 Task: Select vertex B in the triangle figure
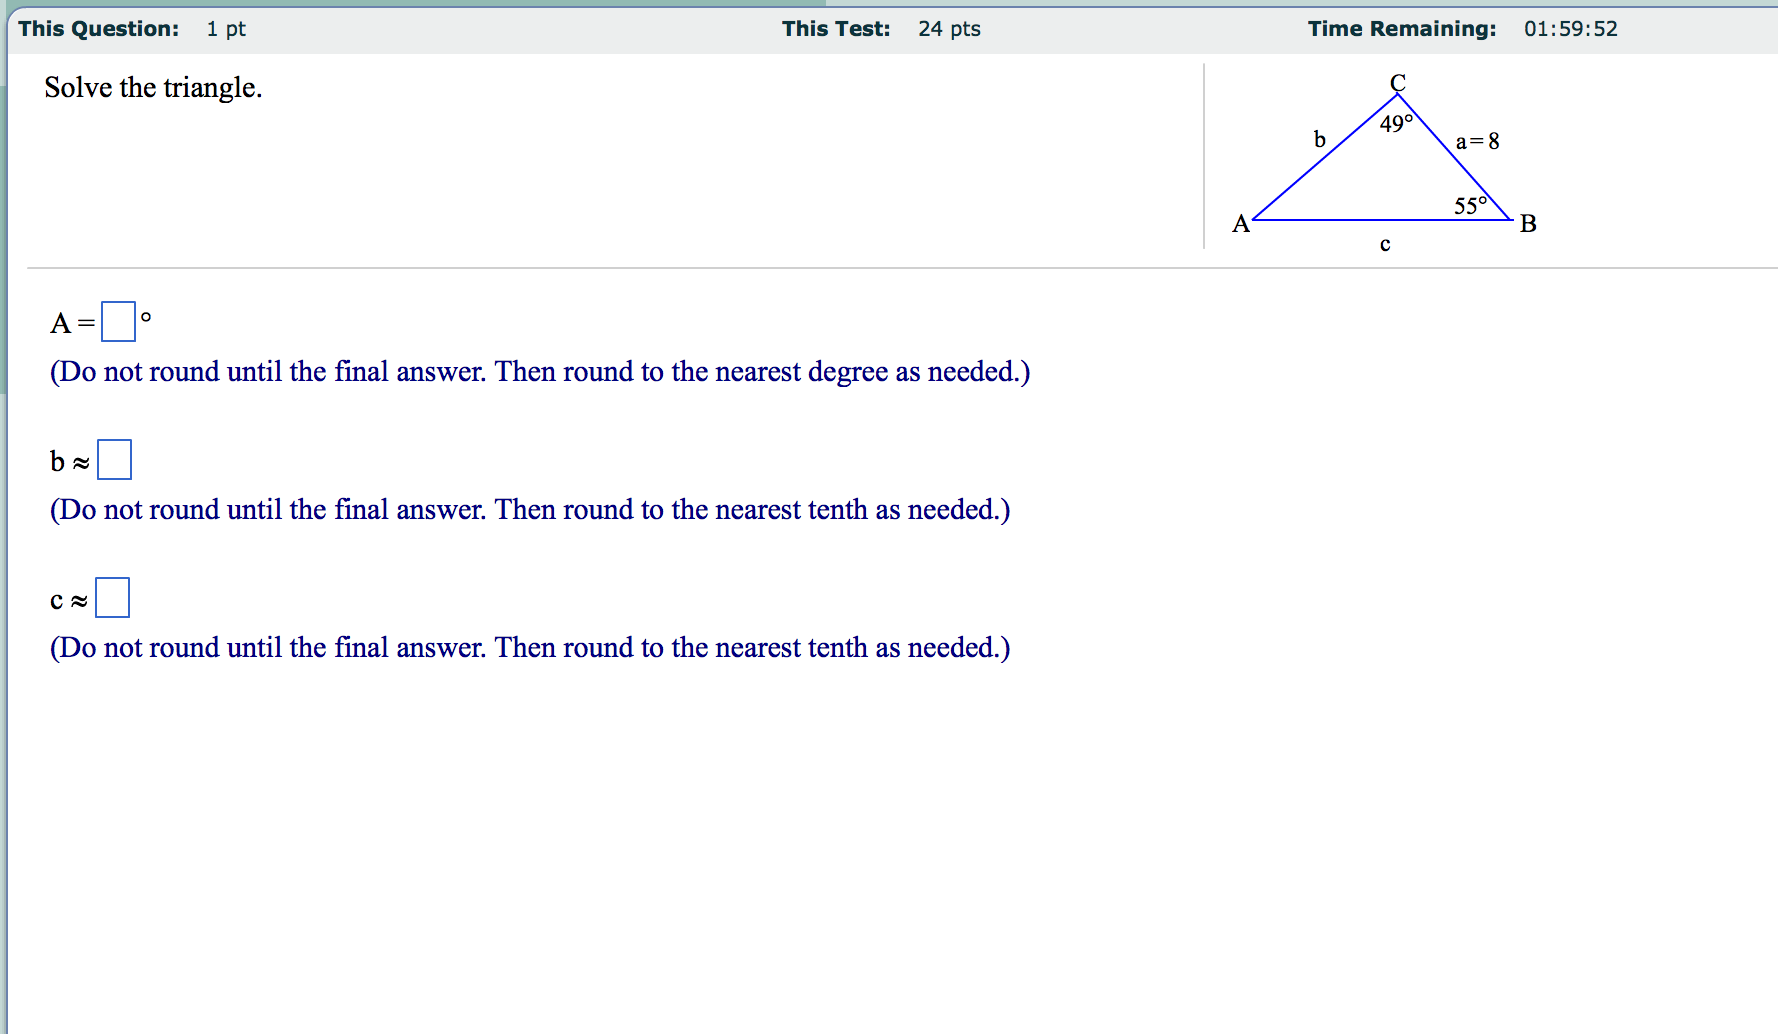click(x=1527, y=223)
